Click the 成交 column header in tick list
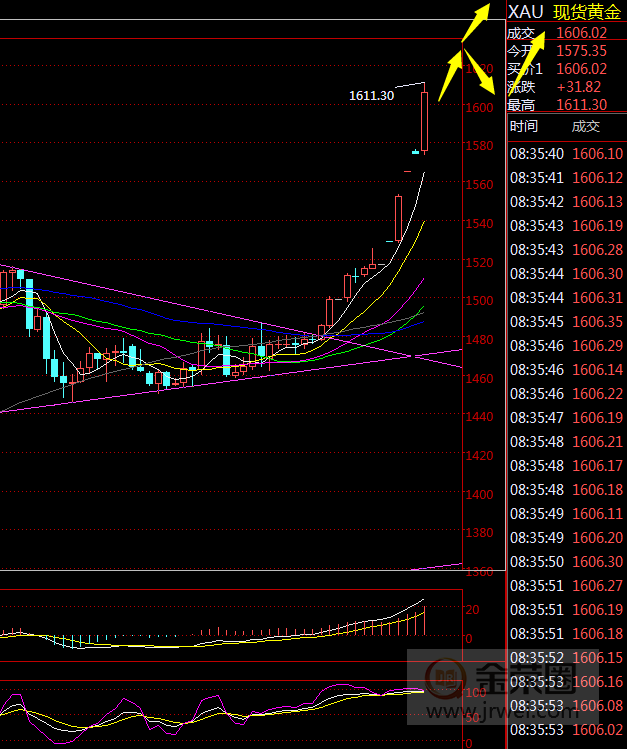The width and height of the screenshot is (627, 749). [585, 126]
